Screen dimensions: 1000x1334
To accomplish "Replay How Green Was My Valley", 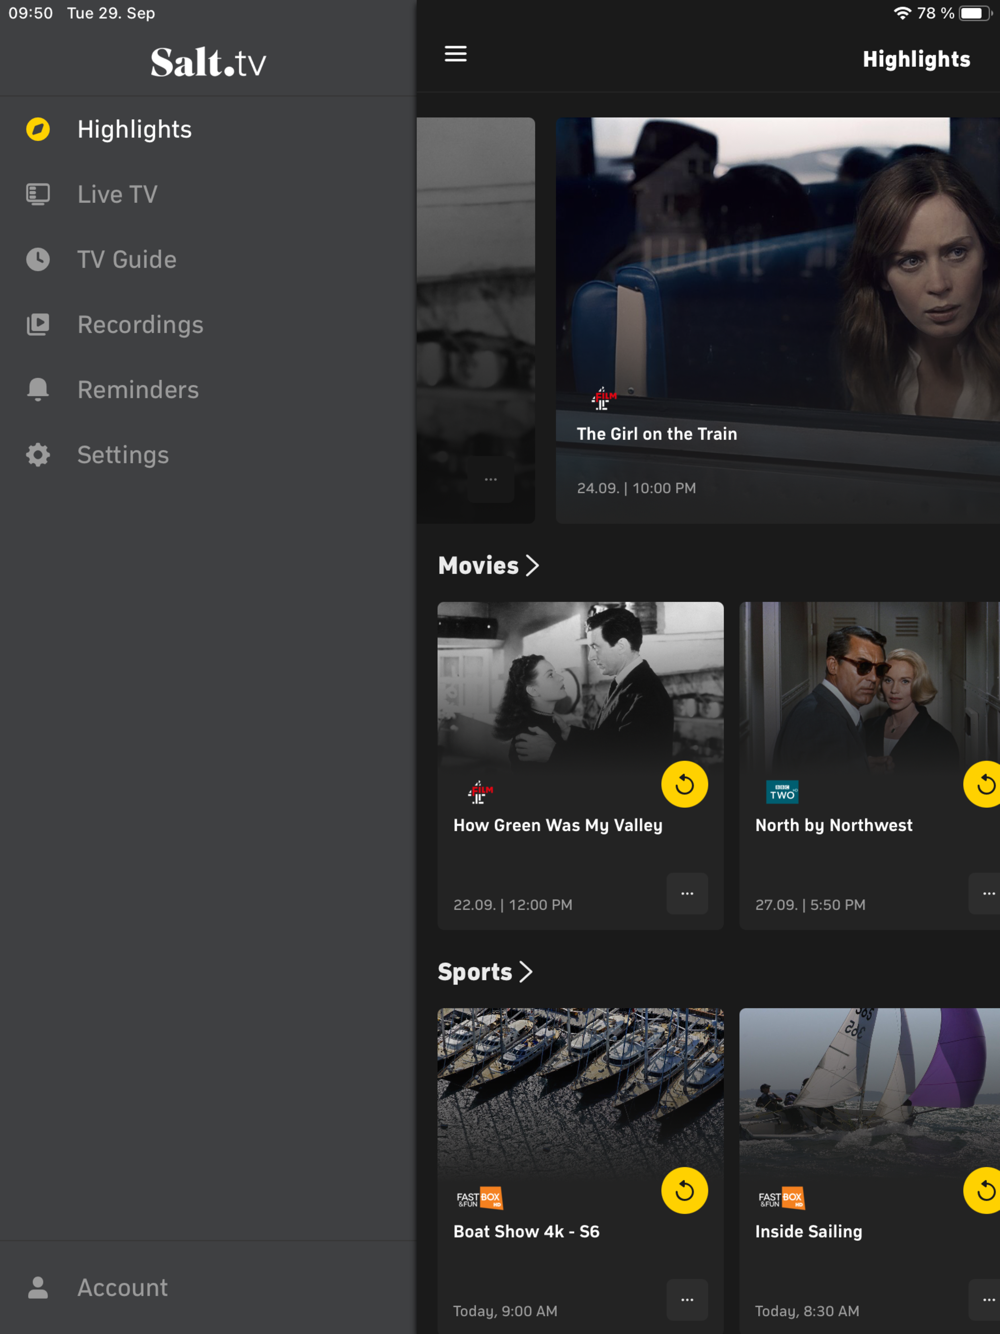I will click(x=685, y=784).
